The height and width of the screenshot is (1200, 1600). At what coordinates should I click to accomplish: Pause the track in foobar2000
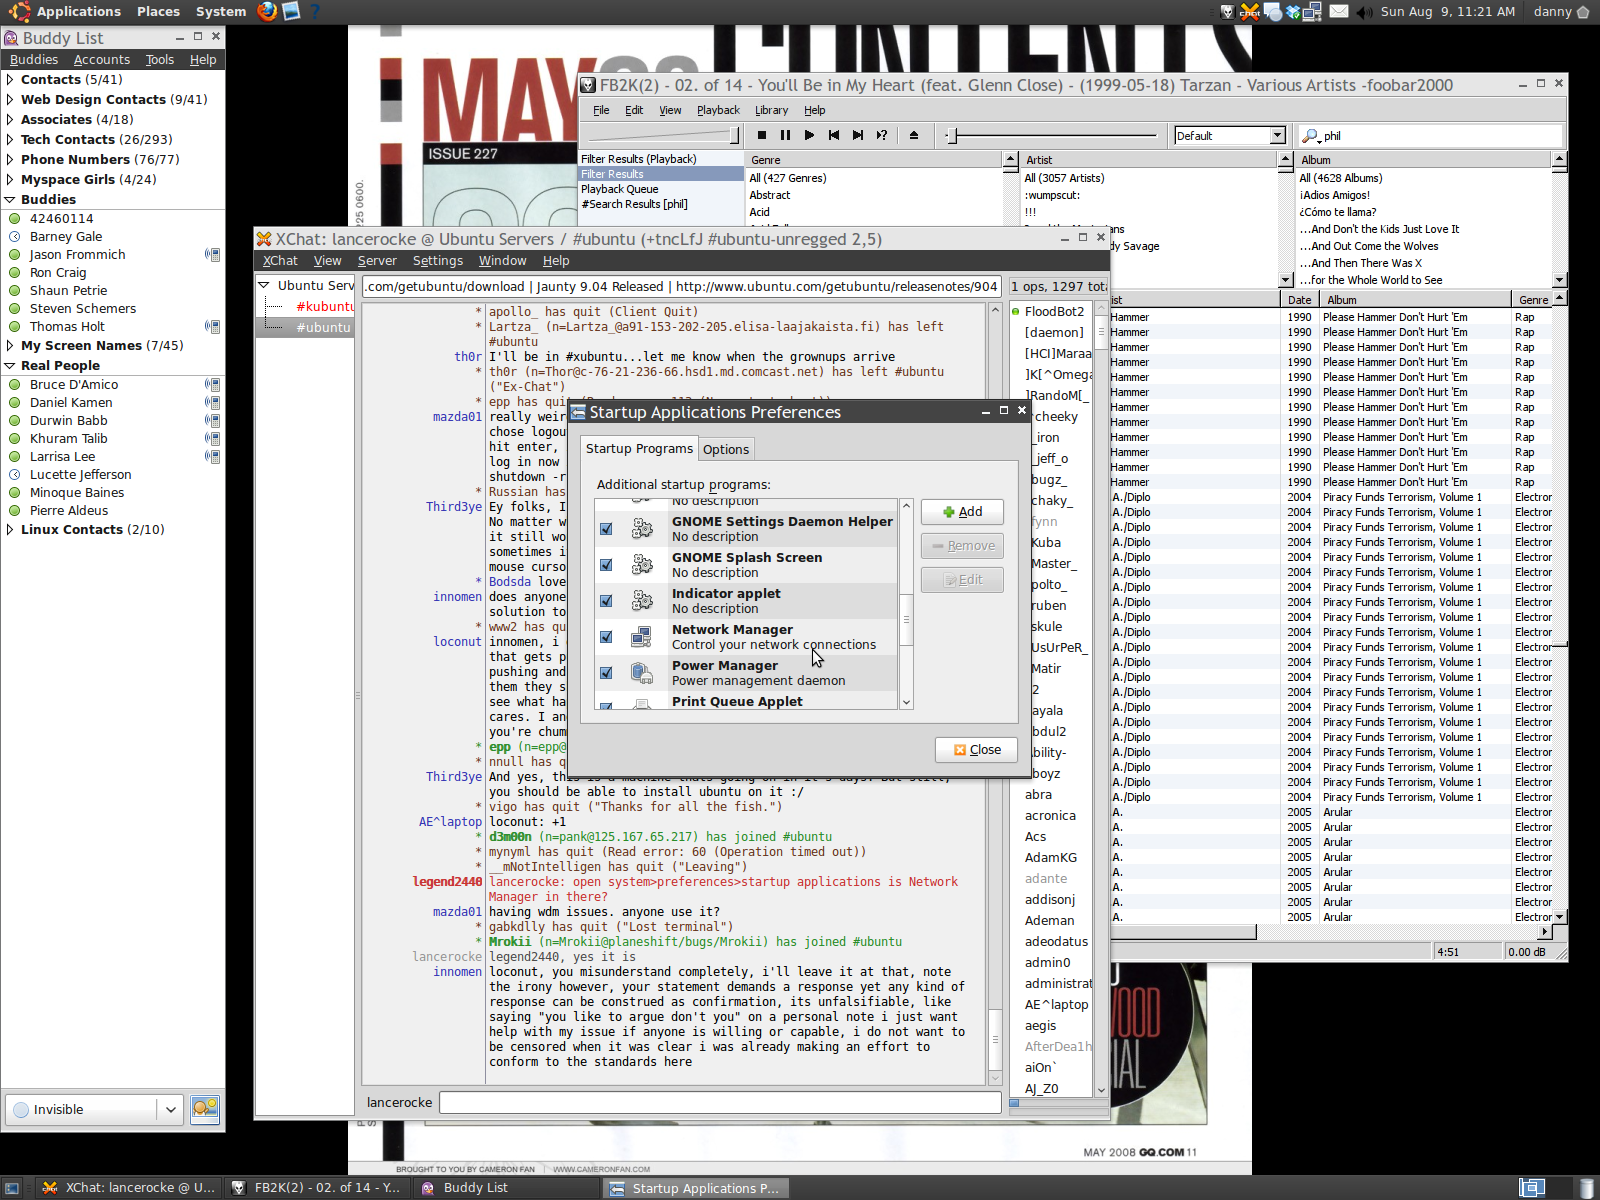[786, 135]
